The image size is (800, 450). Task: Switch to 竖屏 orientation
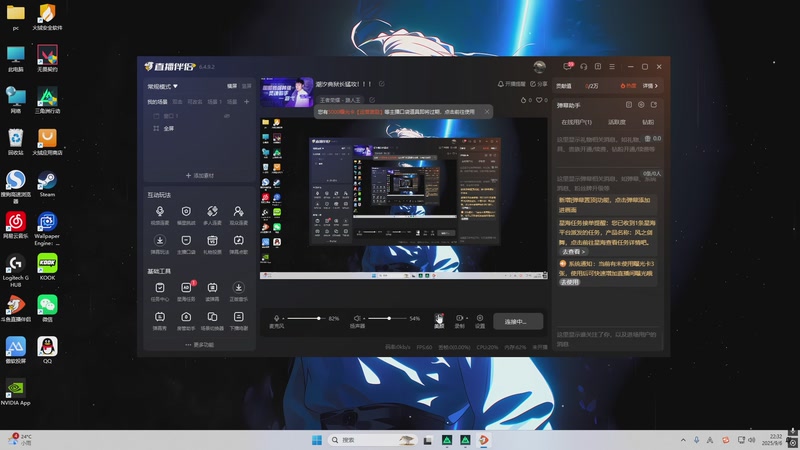246,86
